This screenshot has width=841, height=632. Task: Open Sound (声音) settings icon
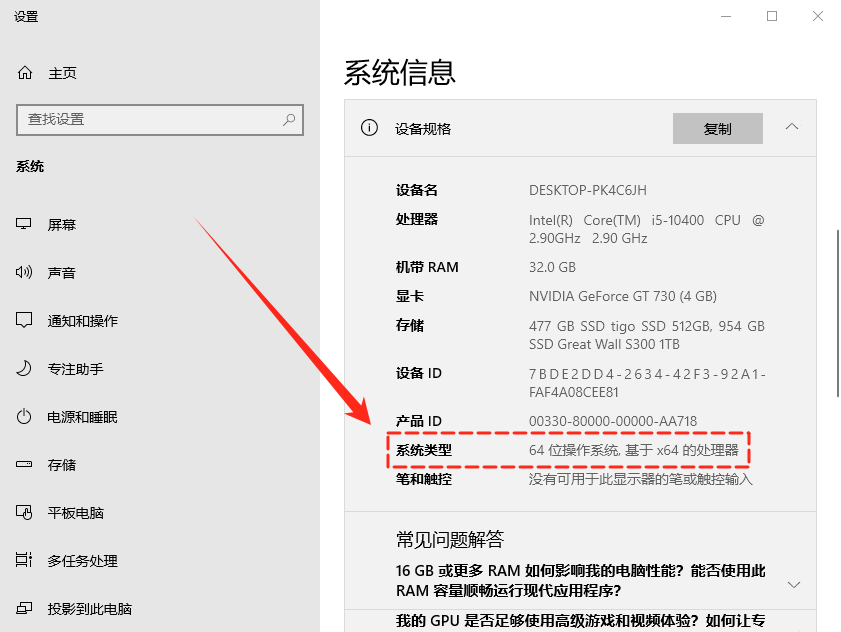click(x=25, y=273)
